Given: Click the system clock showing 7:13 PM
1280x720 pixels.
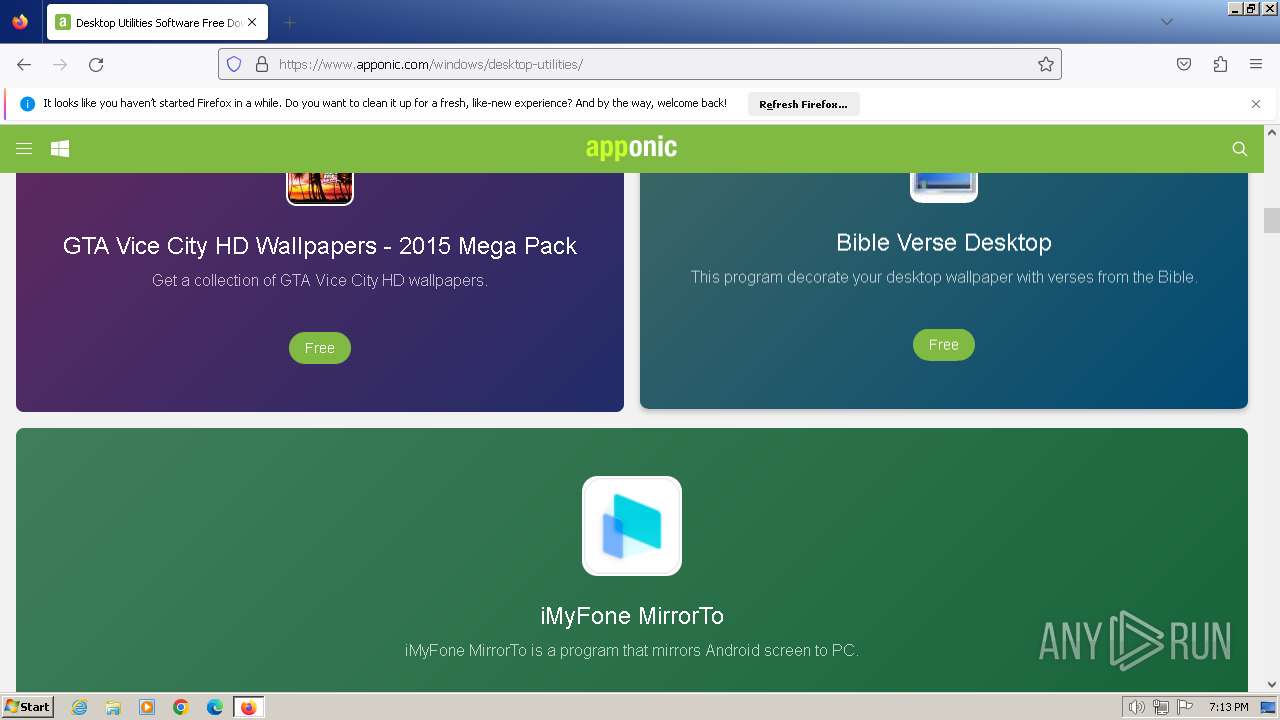Looking at the screenshot, I should 1228,707.
